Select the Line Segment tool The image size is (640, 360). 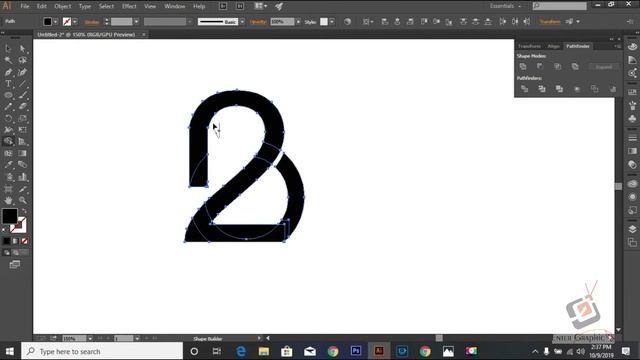click(x=22, y=84)
